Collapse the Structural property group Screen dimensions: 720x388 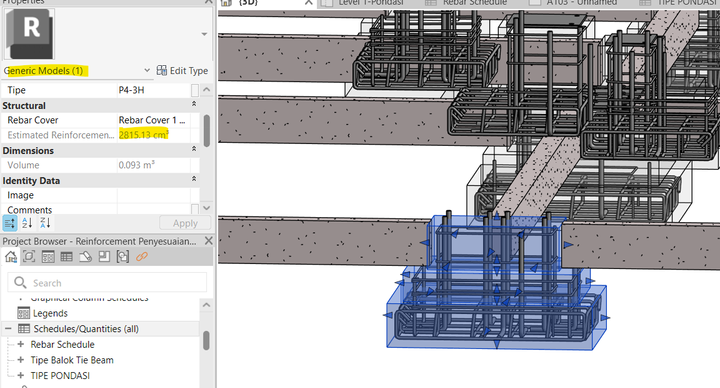click(194, 105)
